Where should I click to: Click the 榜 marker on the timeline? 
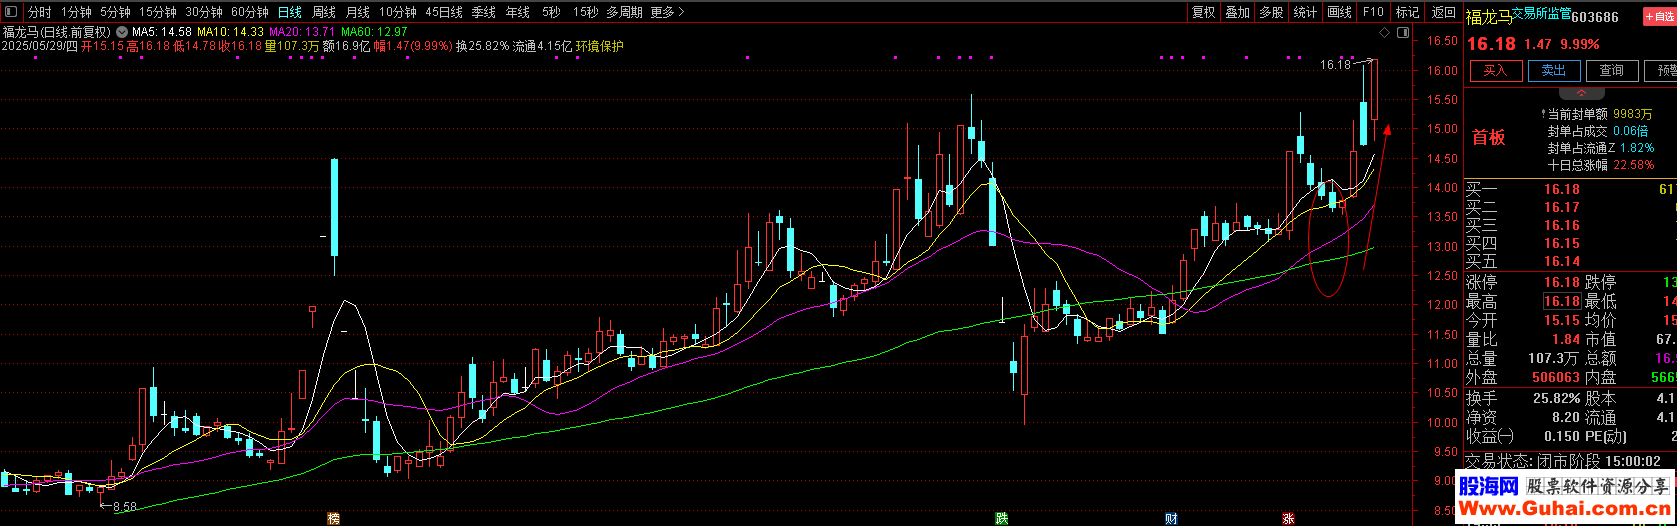tap(334, 518)
